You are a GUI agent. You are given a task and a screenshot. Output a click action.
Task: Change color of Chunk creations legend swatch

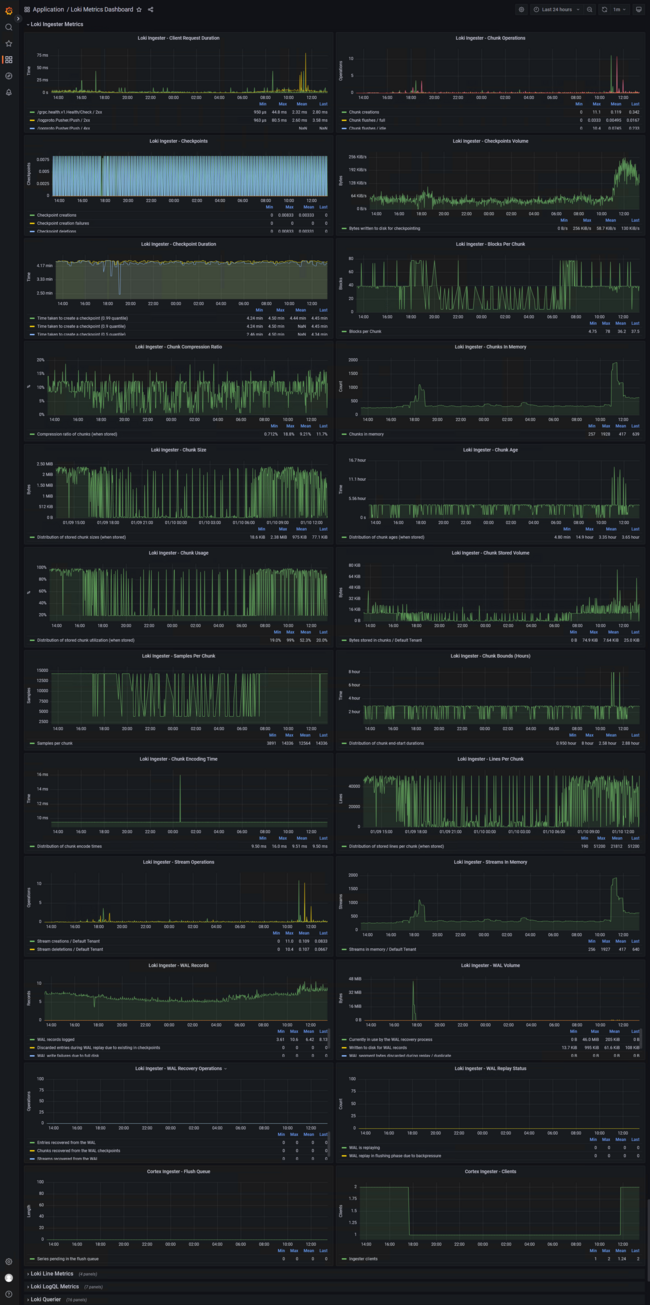pyautogui.click(x=345, y=112)
